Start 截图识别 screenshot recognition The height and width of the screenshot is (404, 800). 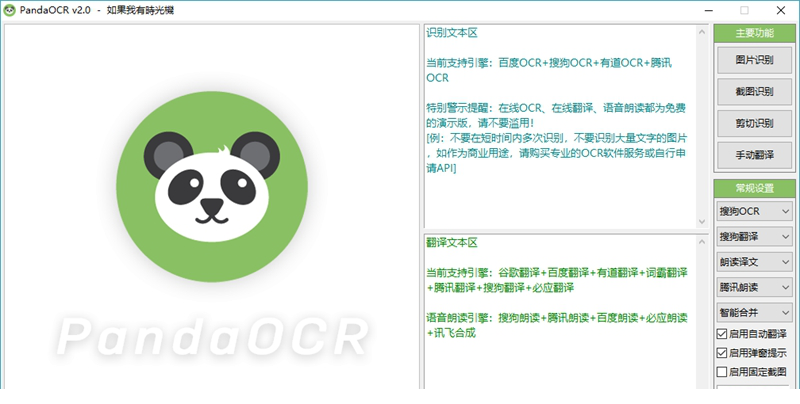(754, 92)
